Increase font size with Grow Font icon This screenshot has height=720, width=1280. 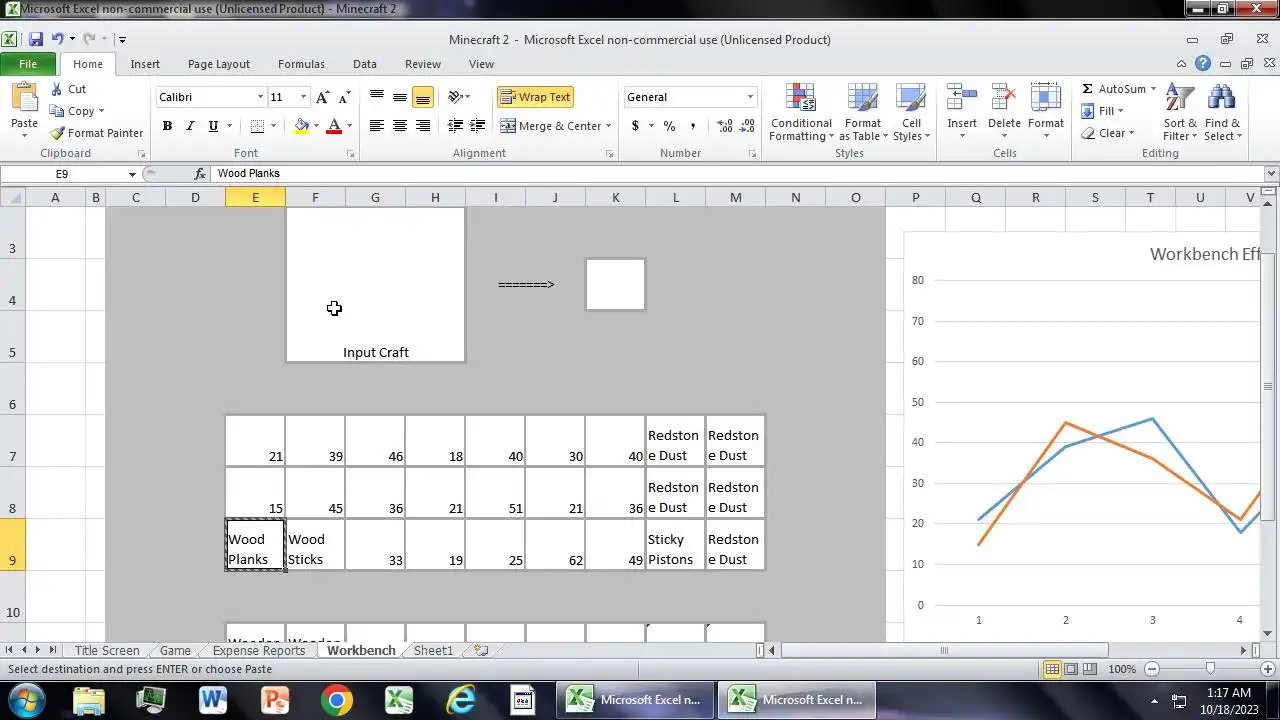(322, 97)
